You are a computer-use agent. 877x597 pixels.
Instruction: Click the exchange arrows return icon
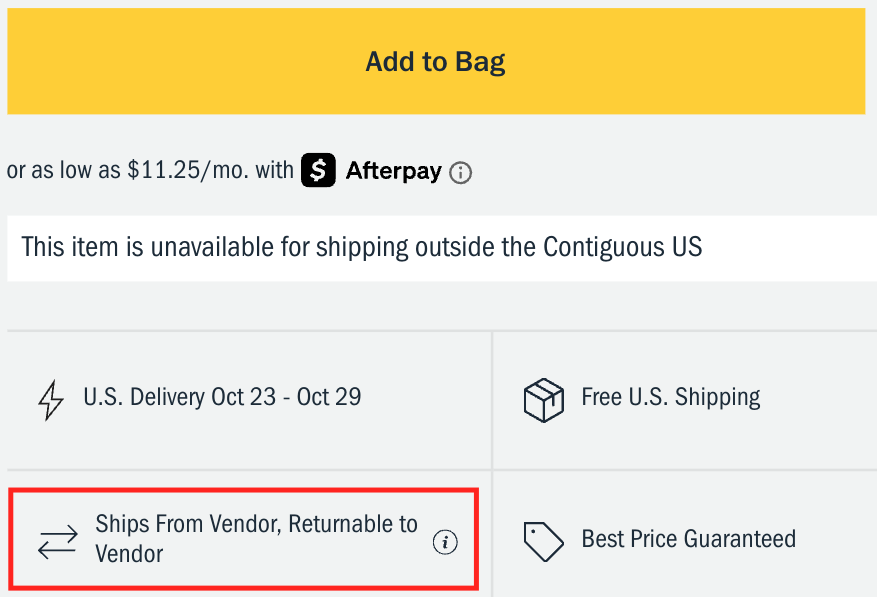click(x=57, y=541)
